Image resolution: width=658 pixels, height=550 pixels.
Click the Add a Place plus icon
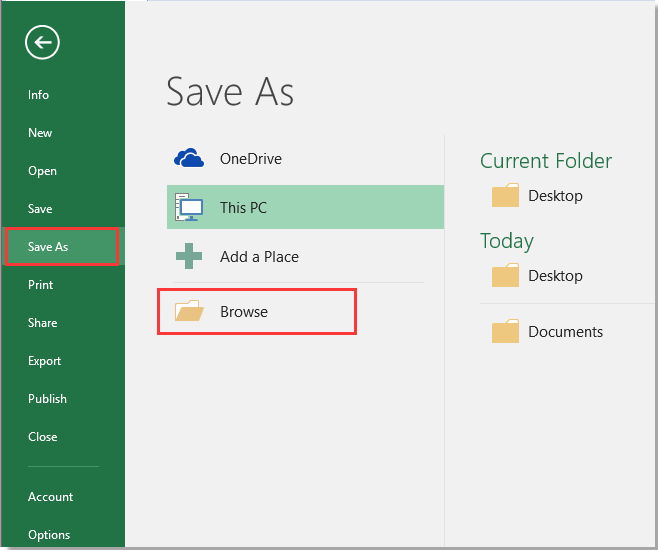189,256
